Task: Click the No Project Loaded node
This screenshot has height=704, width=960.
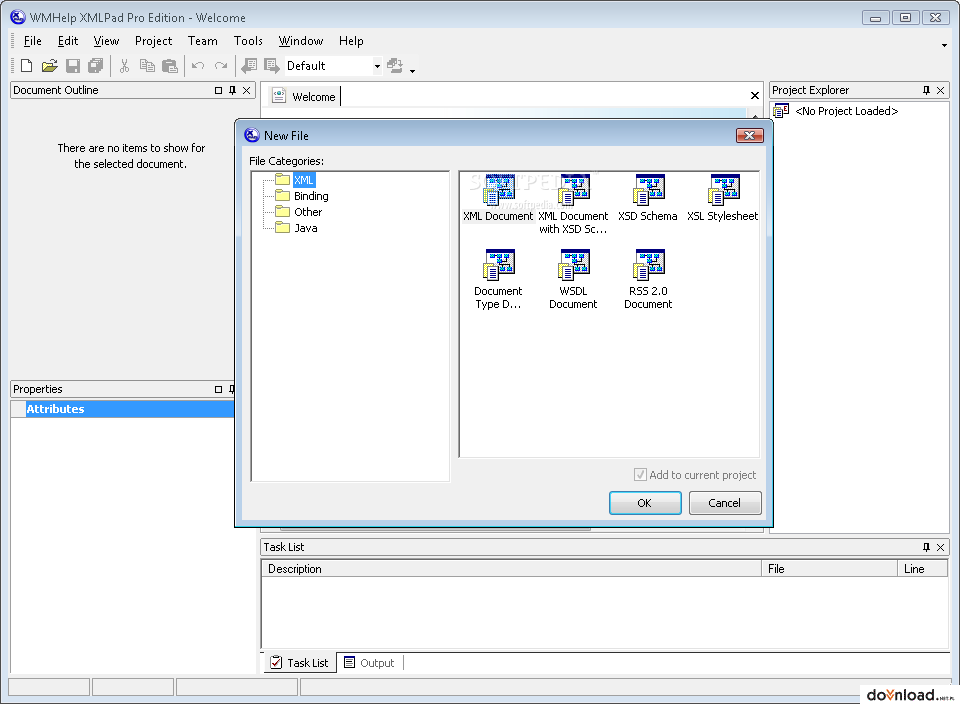Action: point(846,111)
